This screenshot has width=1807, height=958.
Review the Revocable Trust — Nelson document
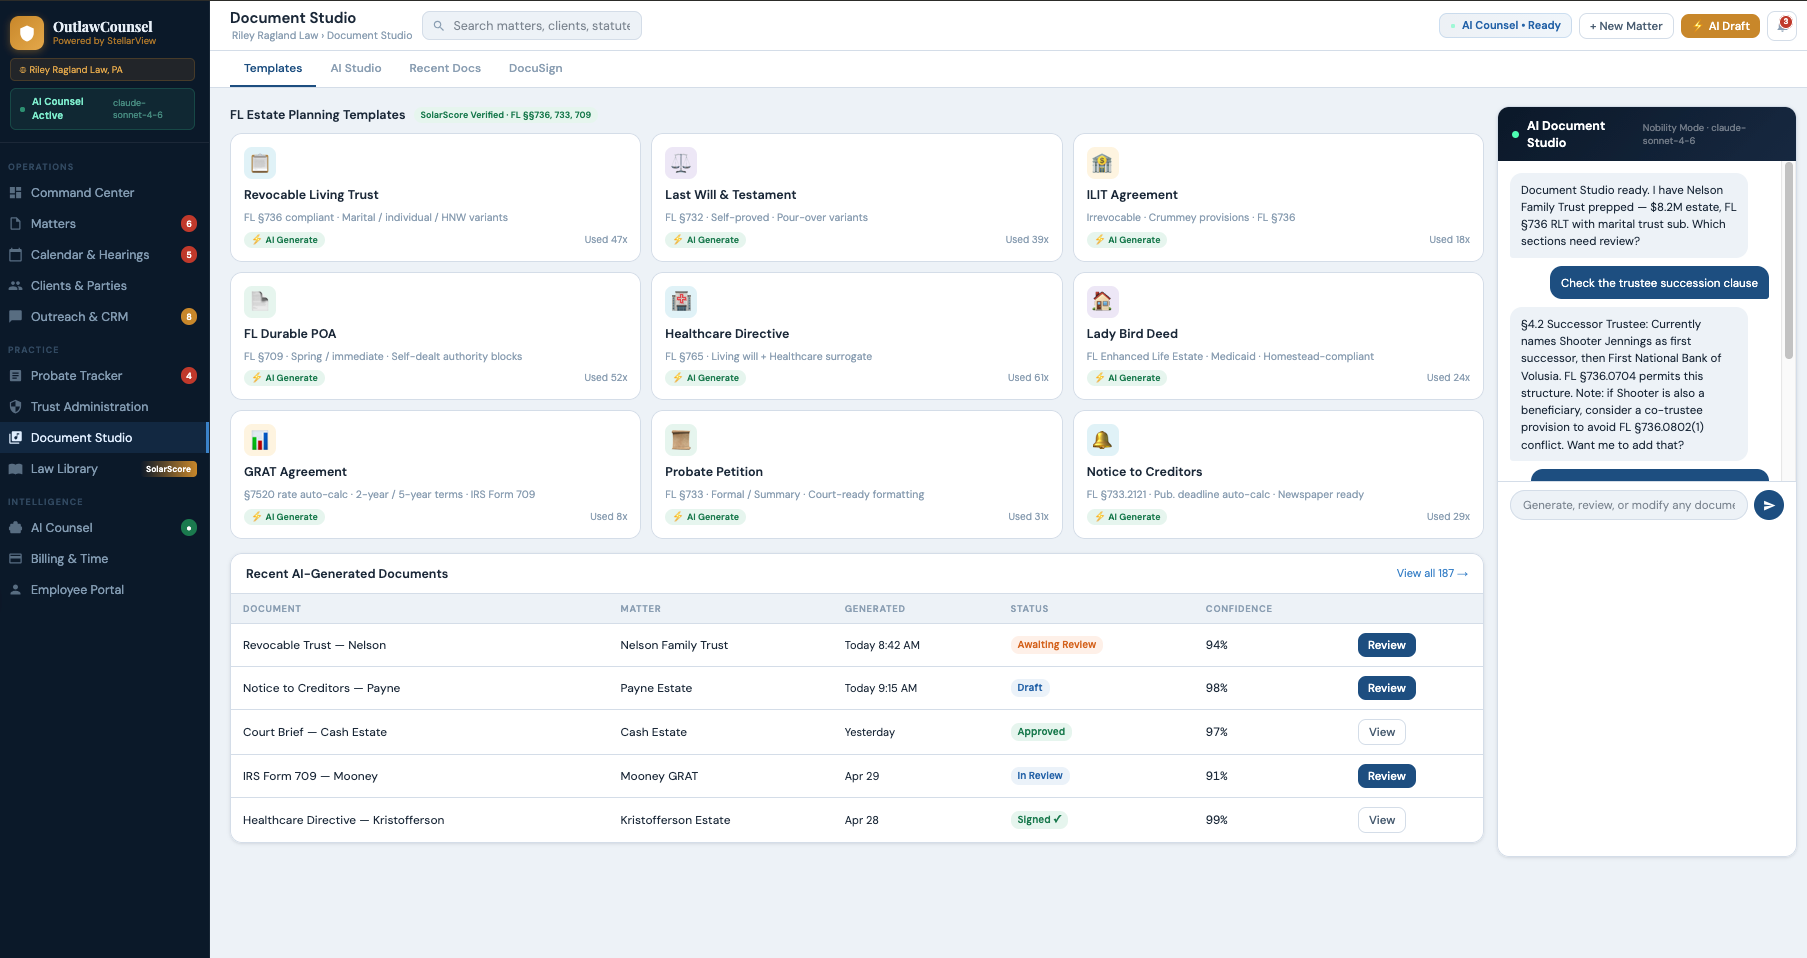(1386, 645)
